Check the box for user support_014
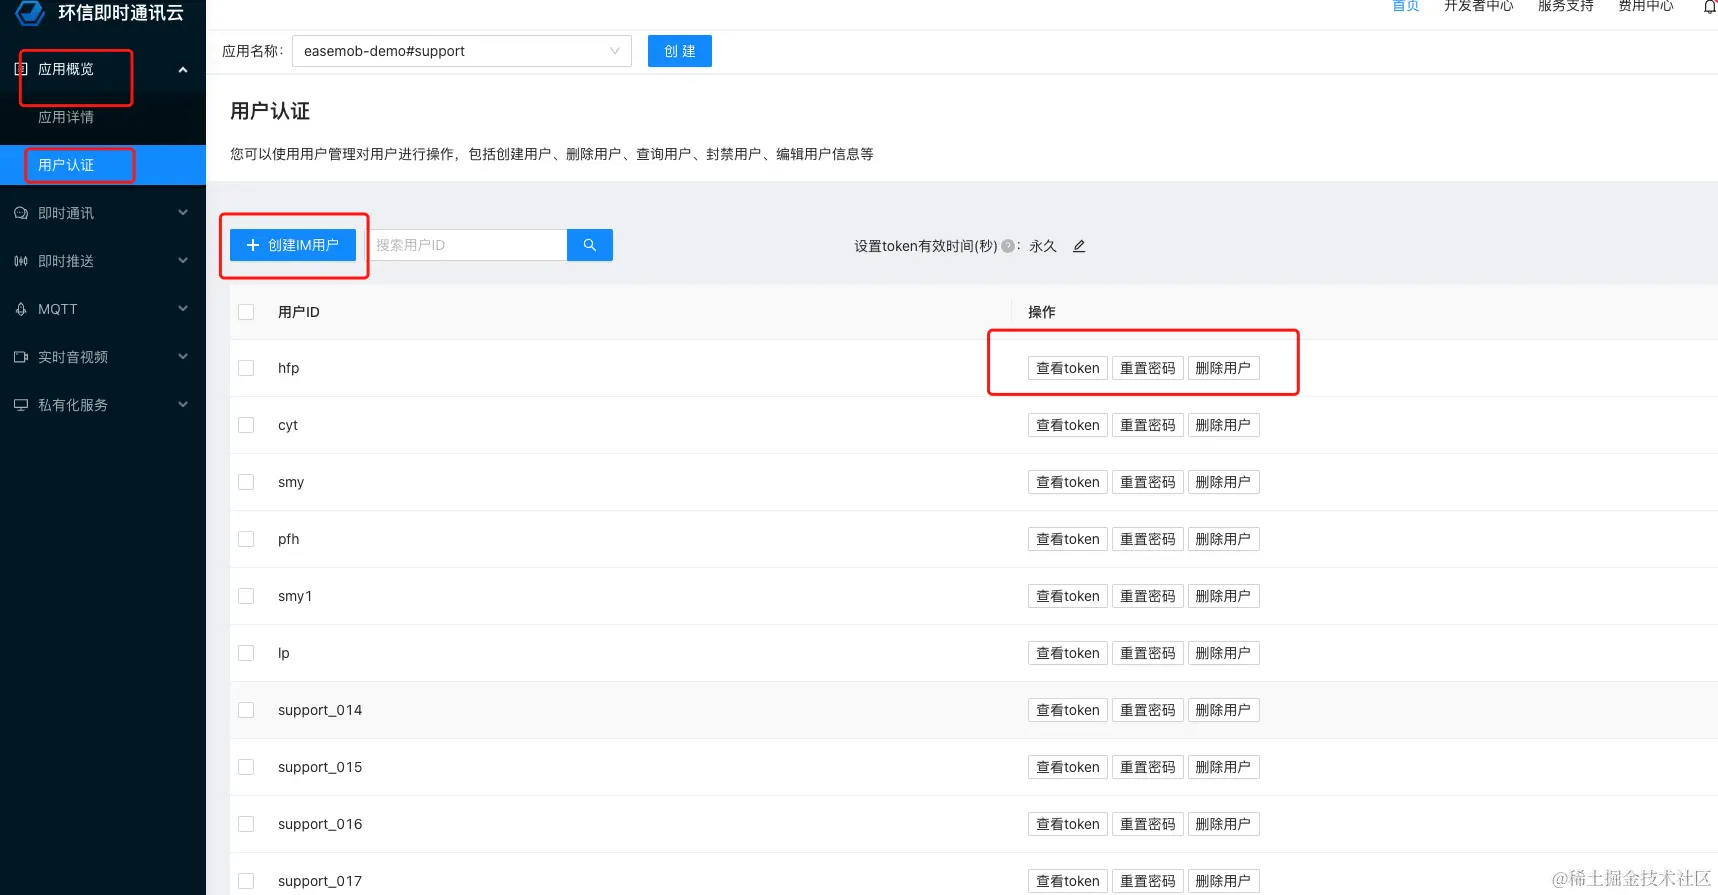1718x895 pixels. click(246, 710)
